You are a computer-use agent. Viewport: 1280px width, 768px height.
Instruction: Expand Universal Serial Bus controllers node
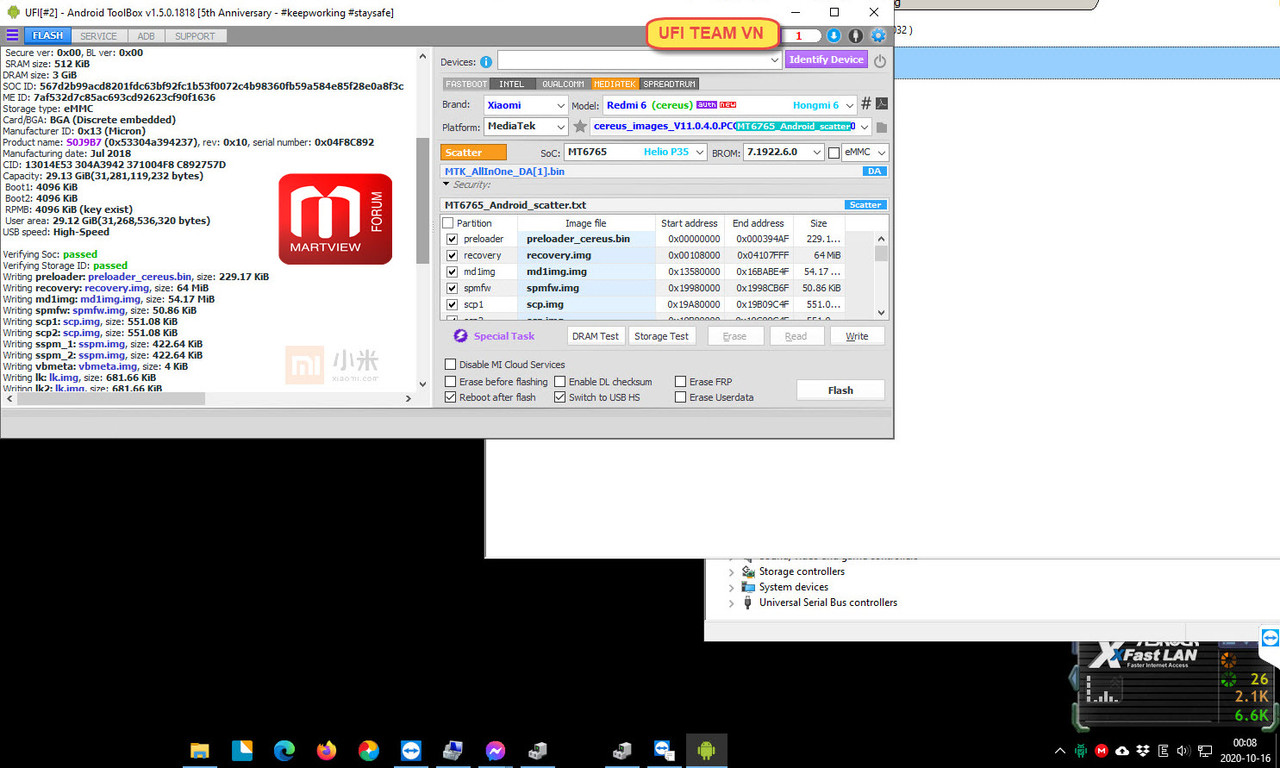[731, 603]
